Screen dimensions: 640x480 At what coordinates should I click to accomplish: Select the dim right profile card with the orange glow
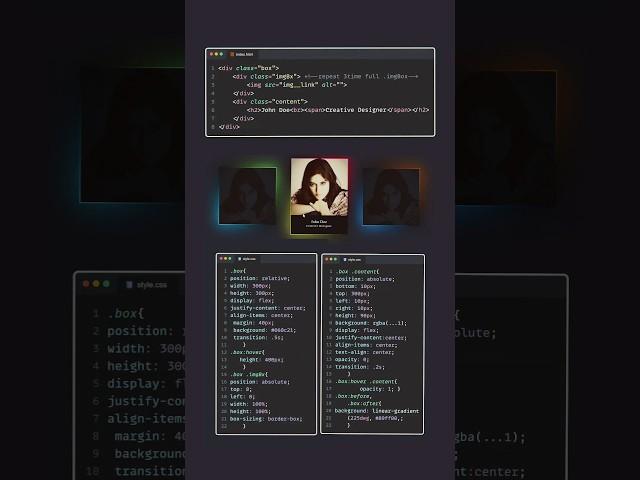click(391, 197)
